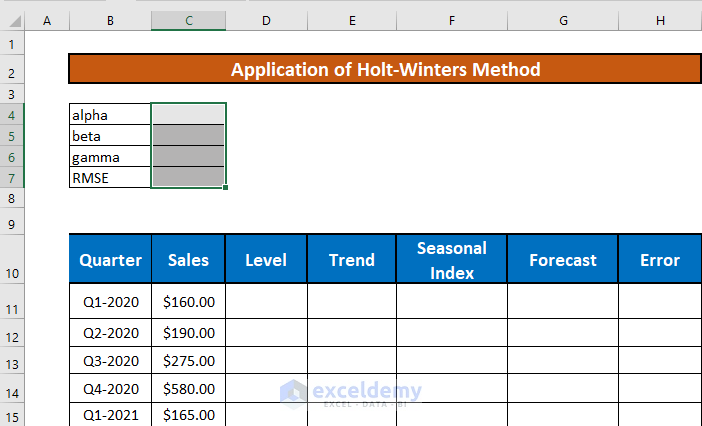Click the 'Q1-2020' cell

tap(110, 302)
